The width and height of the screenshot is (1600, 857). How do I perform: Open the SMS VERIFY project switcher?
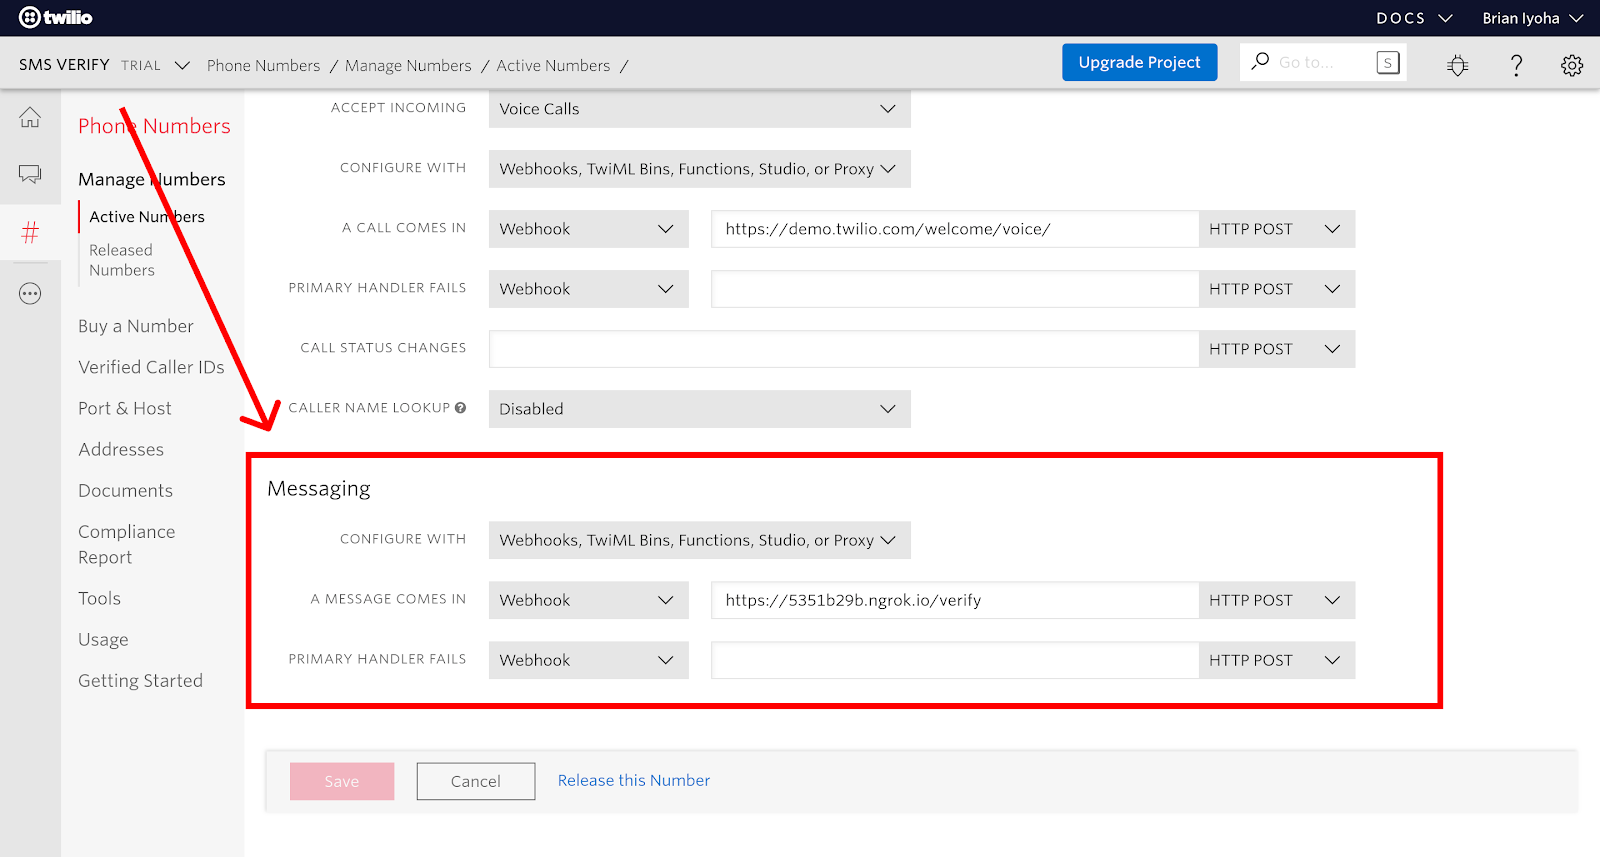tap(104, 65)
